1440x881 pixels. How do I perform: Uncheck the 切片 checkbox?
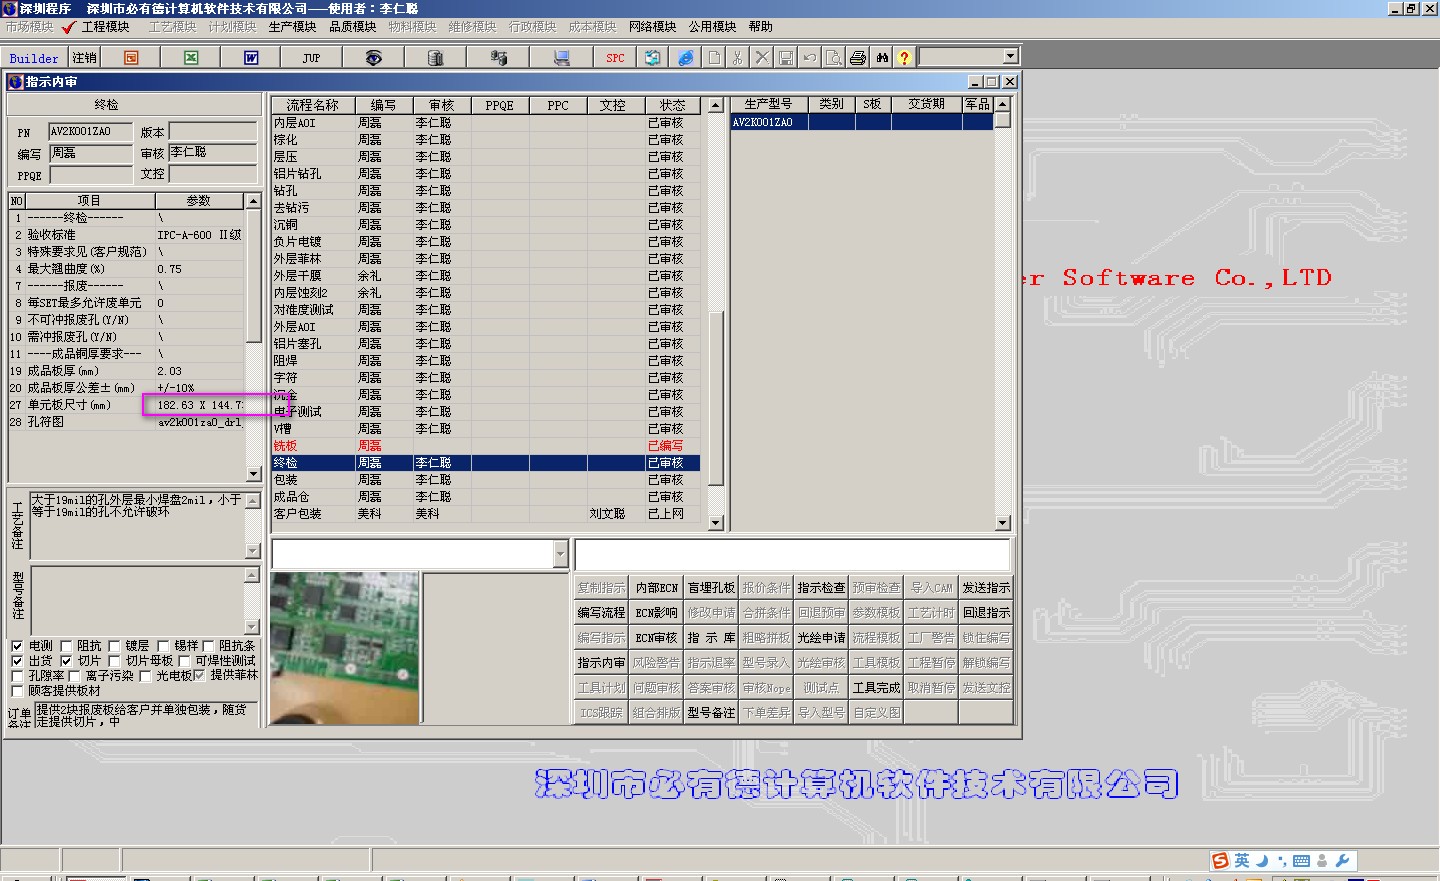click(x=66, y=661)
